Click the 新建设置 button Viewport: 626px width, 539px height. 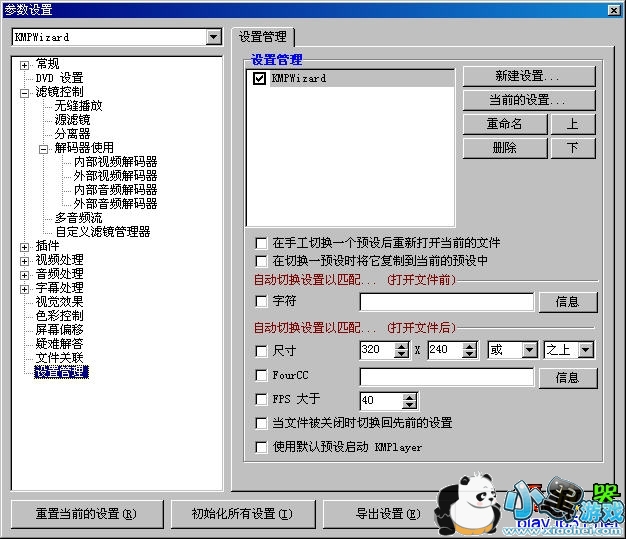(x=529, y=76)
